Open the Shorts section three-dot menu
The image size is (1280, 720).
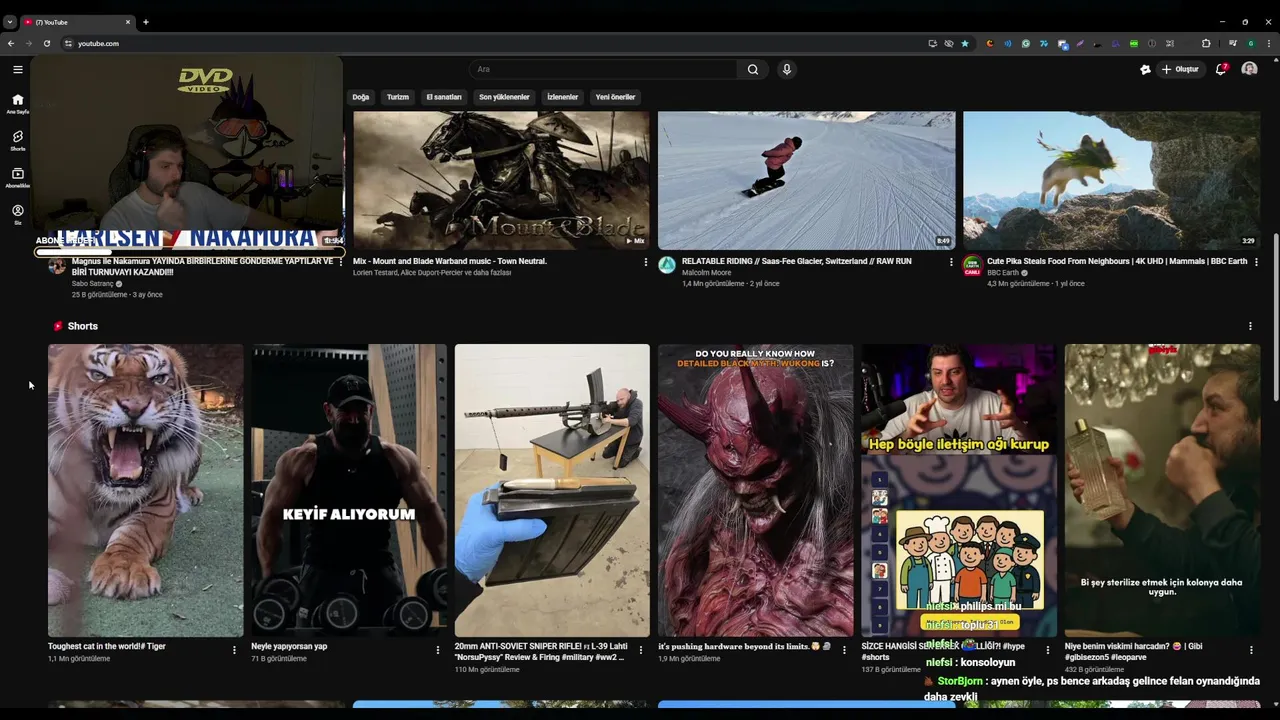pyautogui.click(x=1250, y=326)
